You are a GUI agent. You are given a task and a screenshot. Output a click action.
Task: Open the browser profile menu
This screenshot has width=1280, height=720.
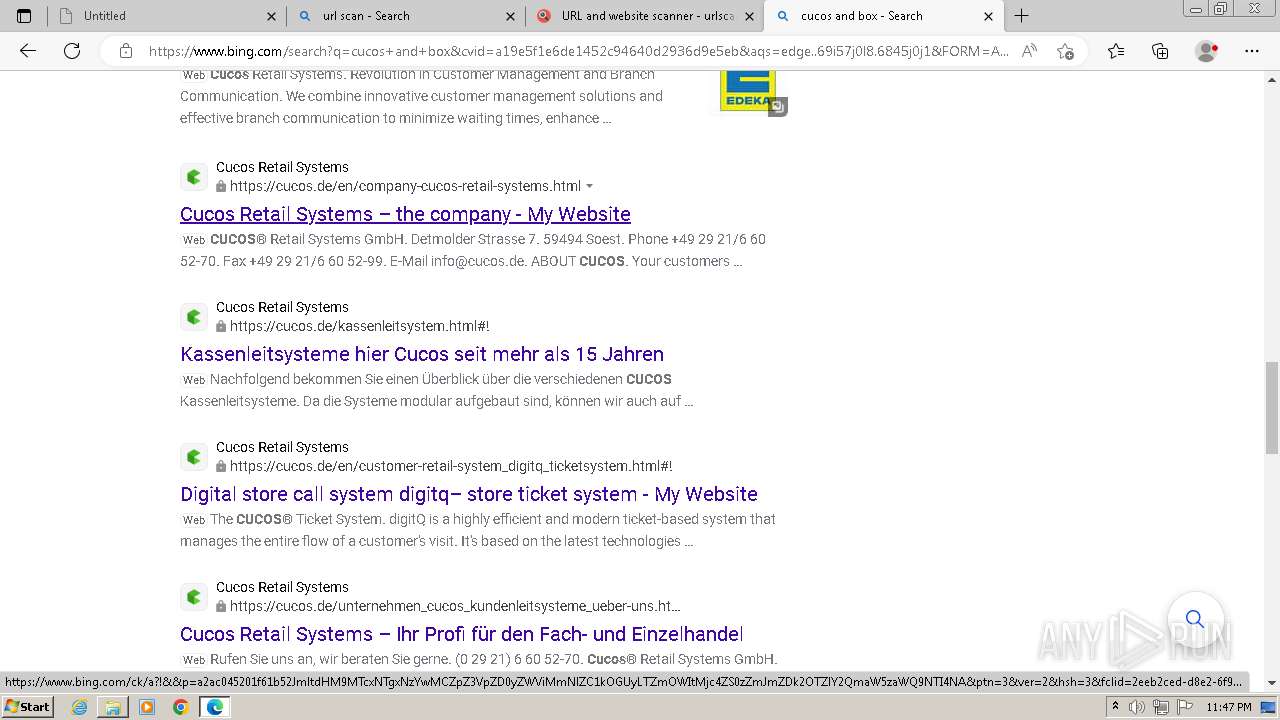coord(1207,51)
